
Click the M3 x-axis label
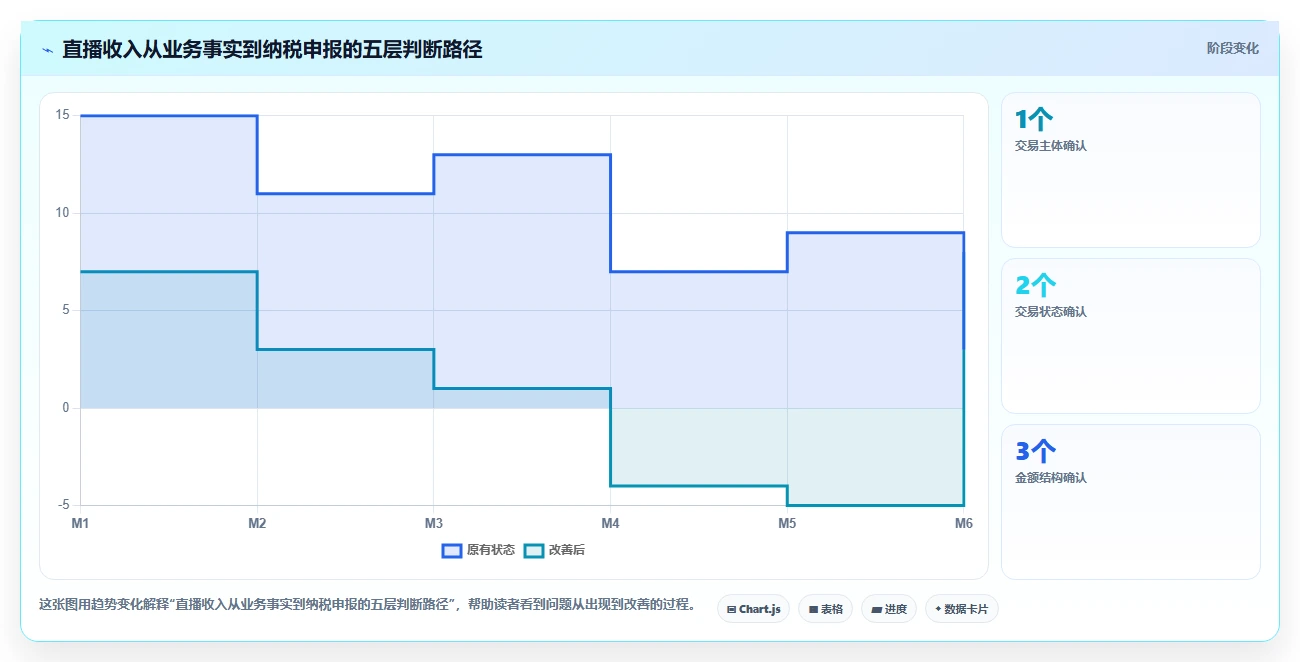434,523
